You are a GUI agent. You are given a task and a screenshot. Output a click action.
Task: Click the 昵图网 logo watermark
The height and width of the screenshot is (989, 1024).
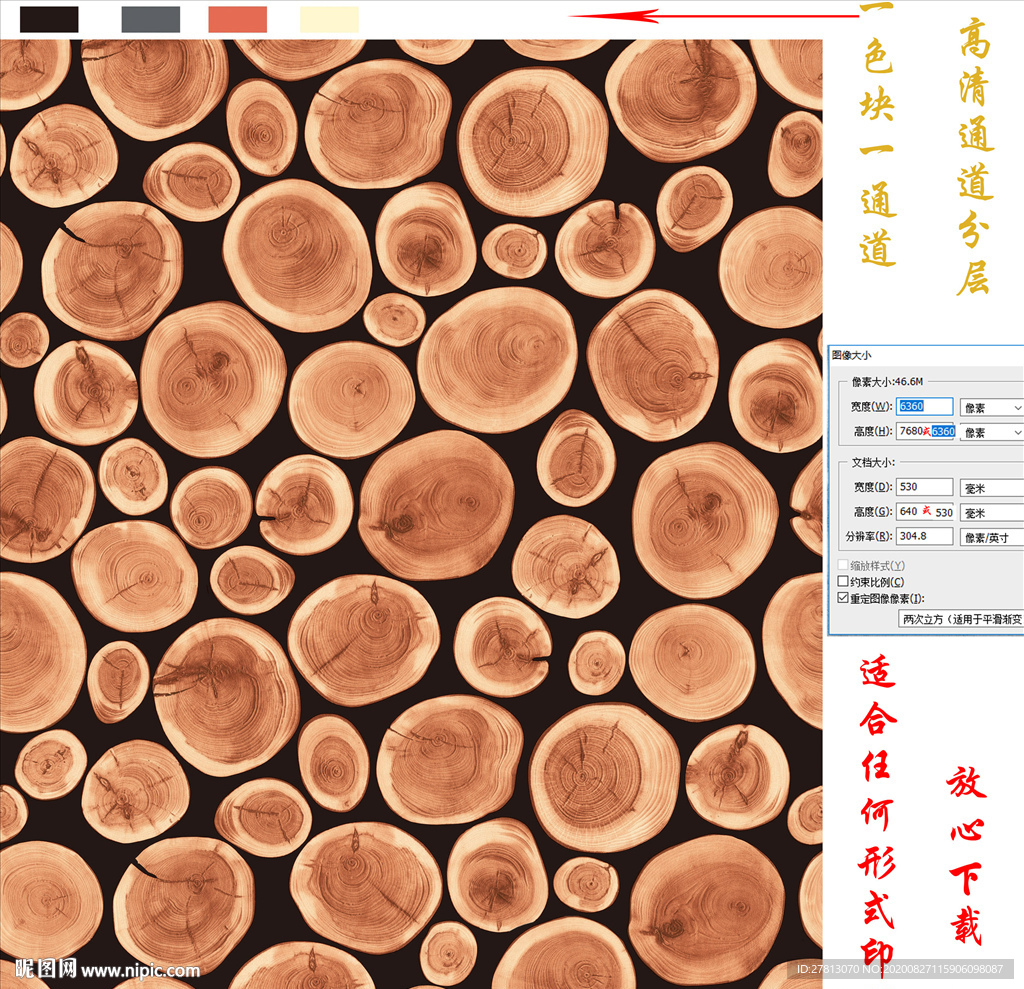[x=46, y=968]
